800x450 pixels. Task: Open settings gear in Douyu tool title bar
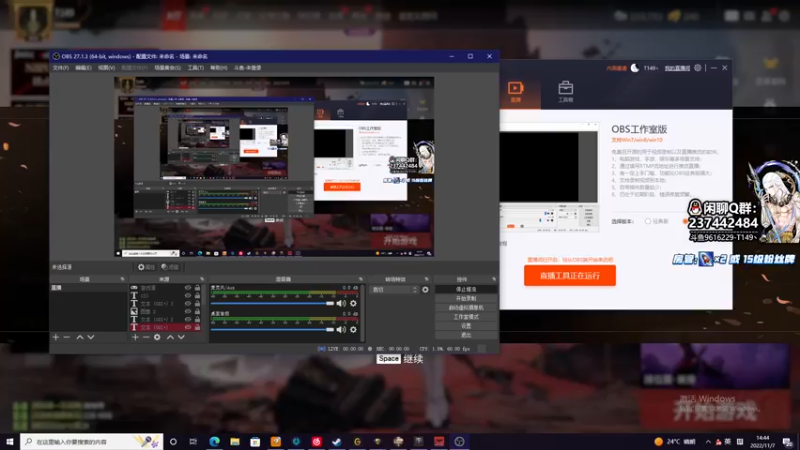coord(697,67)
